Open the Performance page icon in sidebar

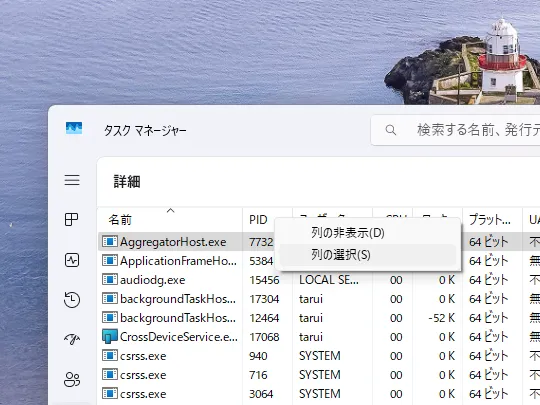[72, 260]
